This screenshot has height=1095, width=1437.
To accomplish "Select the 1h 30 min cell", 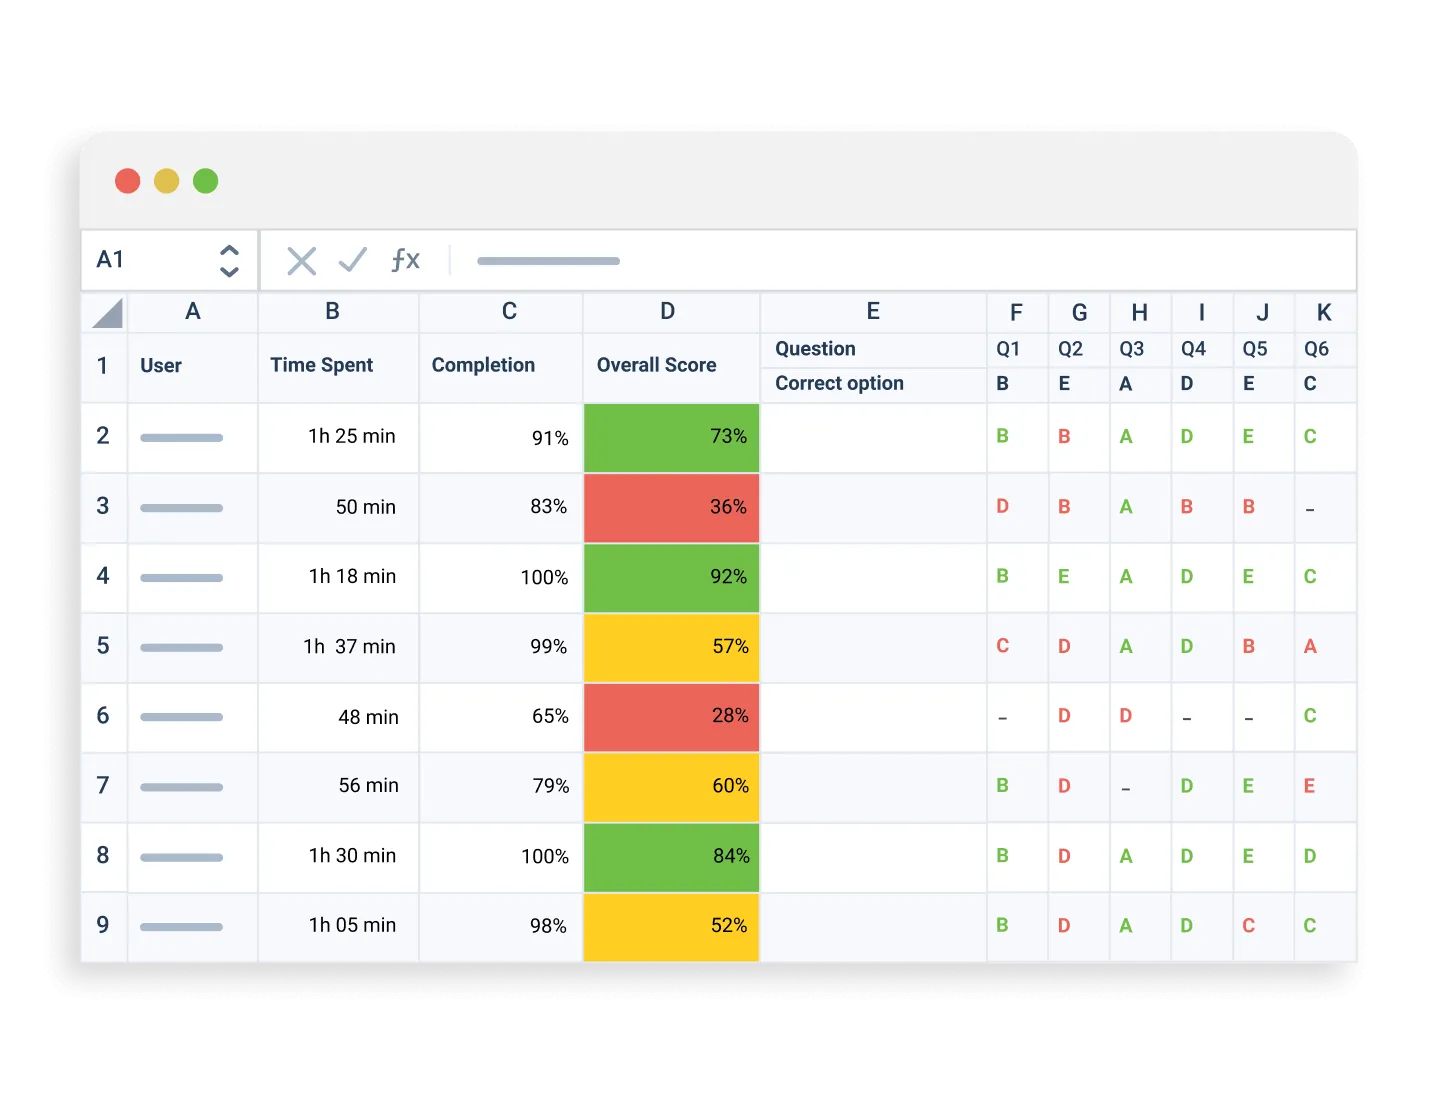I will click(352, 856).
